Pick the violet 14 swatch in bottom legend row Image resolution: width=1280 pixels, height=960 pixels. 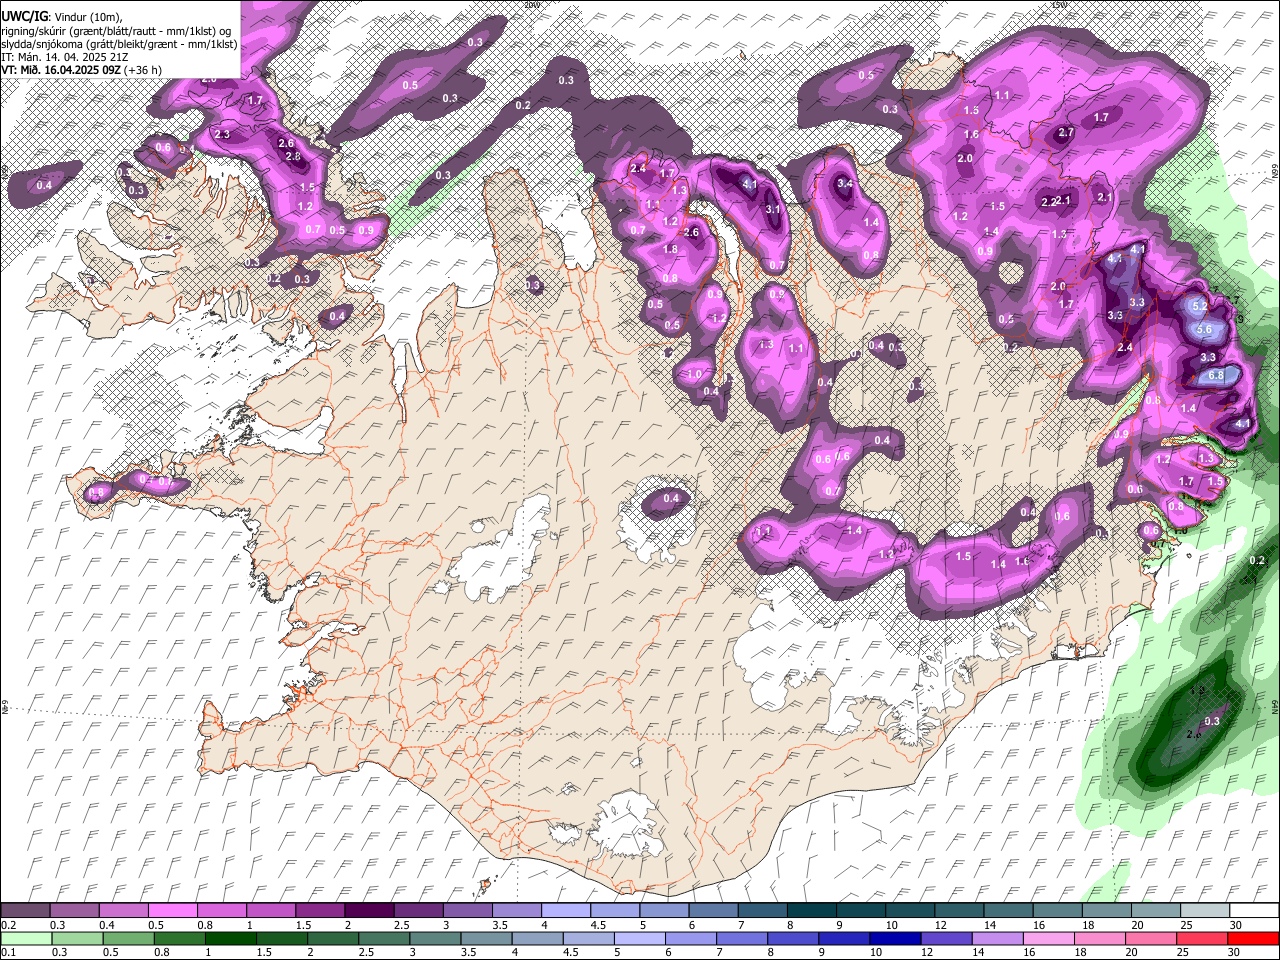pyautogui.click(x=997, y=939)
